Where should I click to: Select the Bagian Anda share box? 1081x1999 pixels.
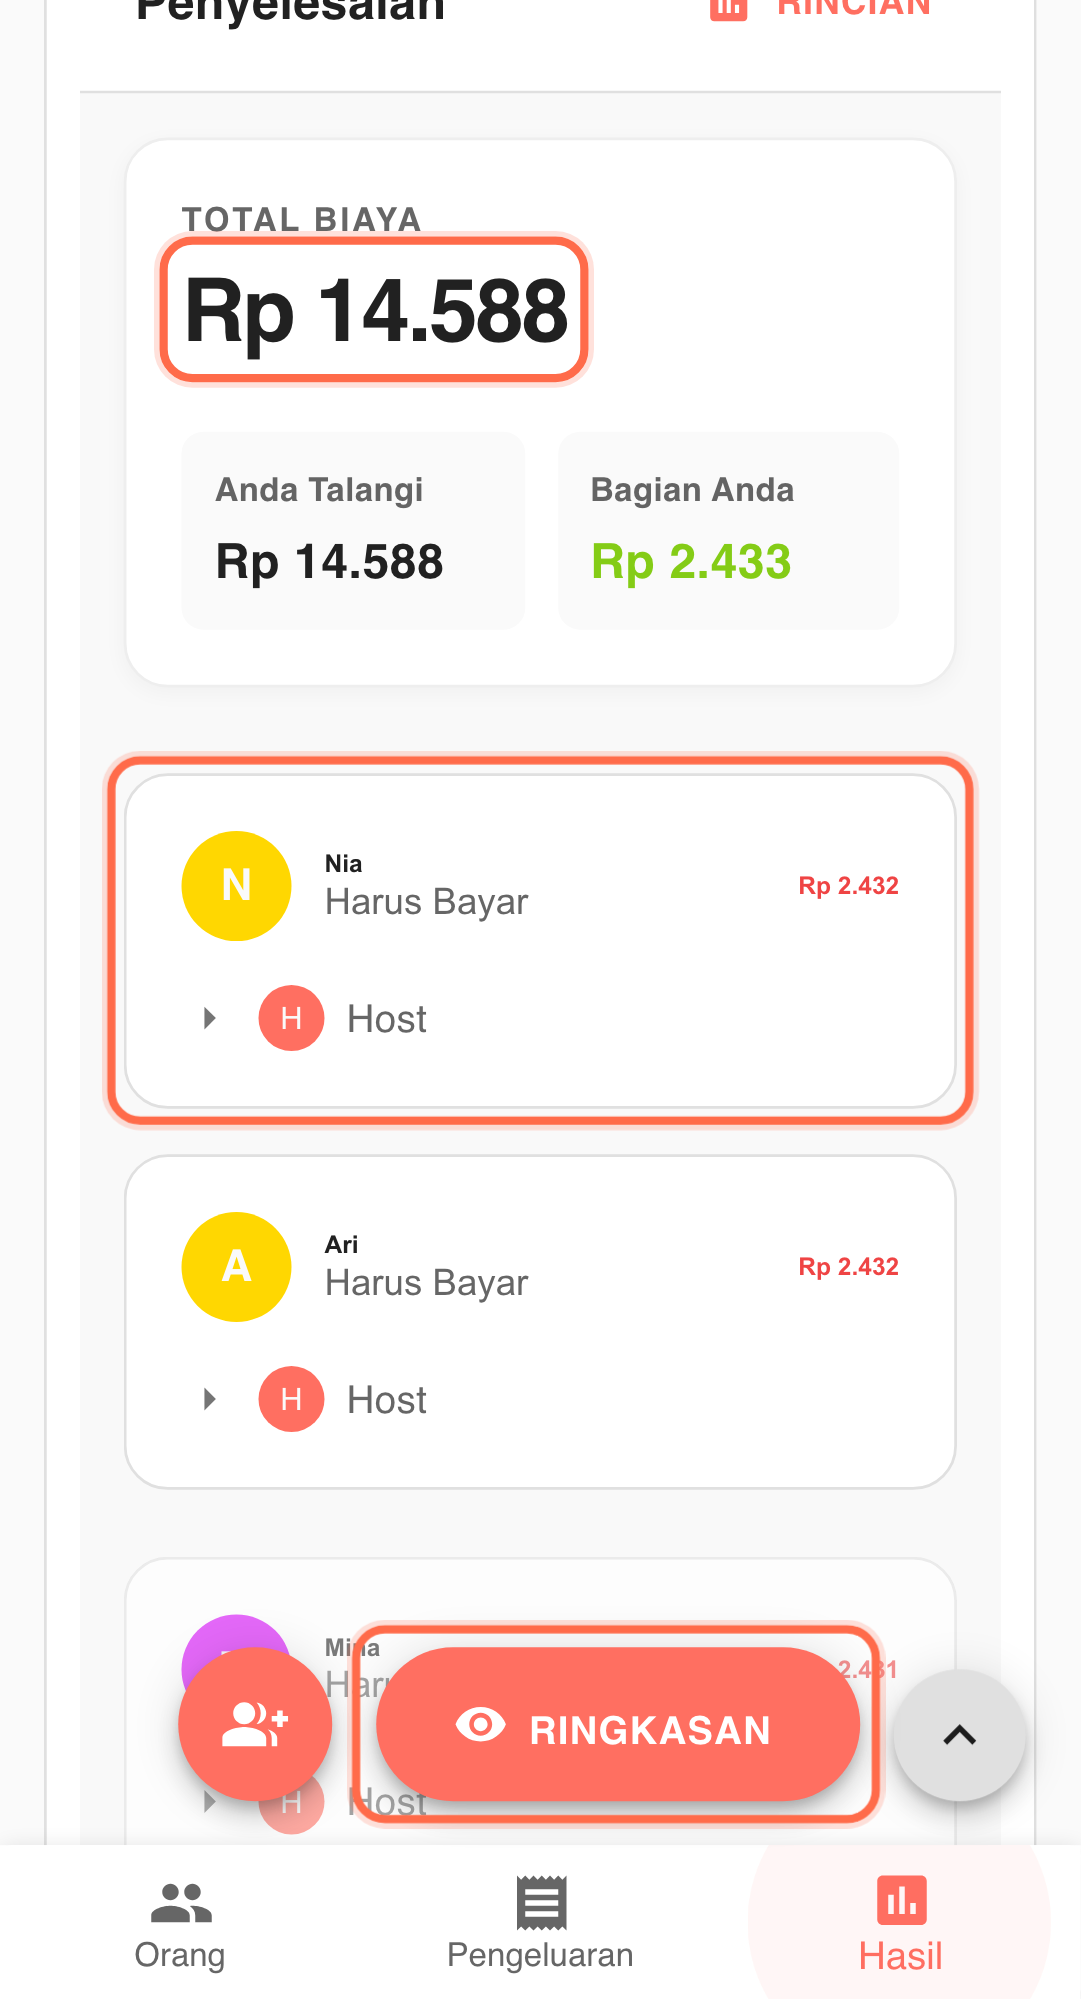pos(728,531)
